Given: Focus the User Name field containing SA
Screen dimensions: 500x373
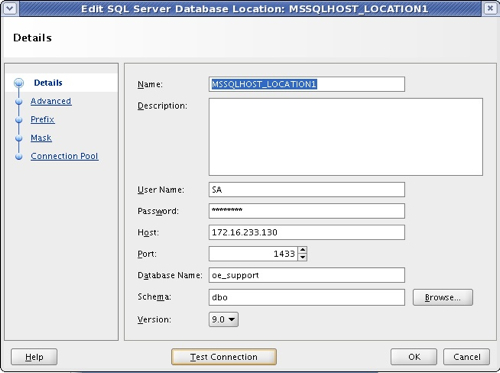Looking at the screenshot, I should point(307,190).
